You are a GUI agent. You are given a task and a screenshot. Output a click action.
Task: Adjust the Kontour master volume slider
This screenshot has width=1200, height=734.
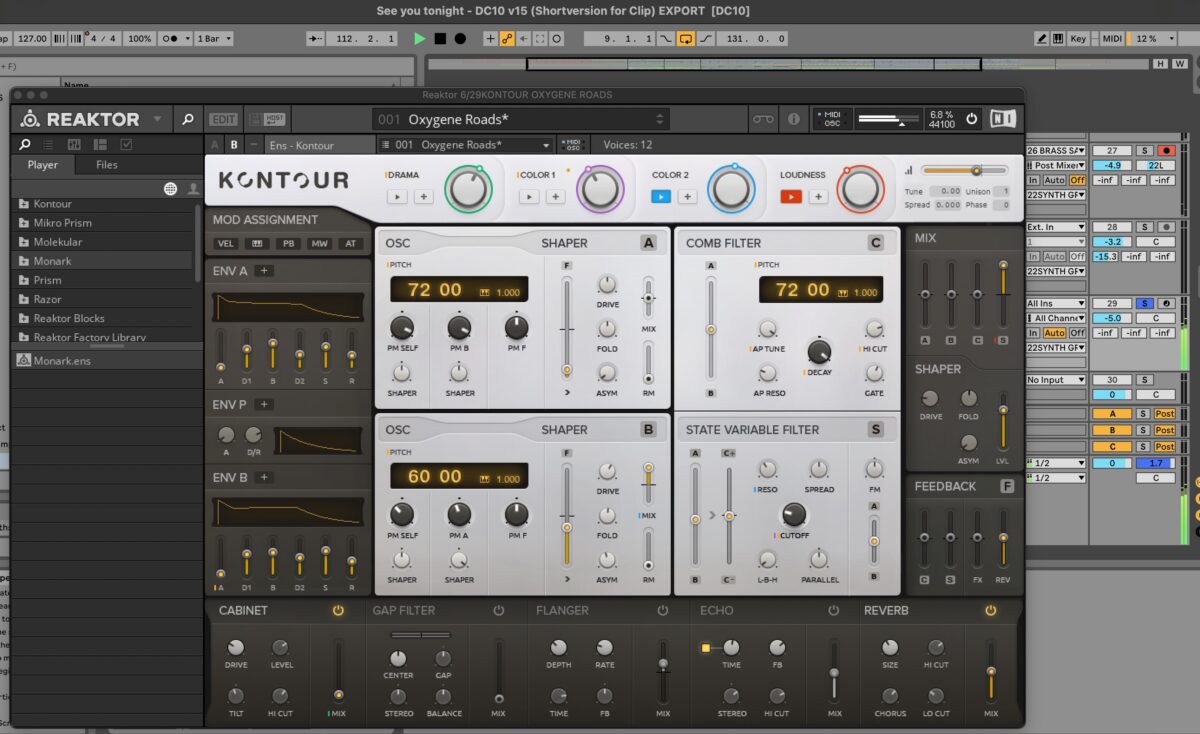click(964, 170)
